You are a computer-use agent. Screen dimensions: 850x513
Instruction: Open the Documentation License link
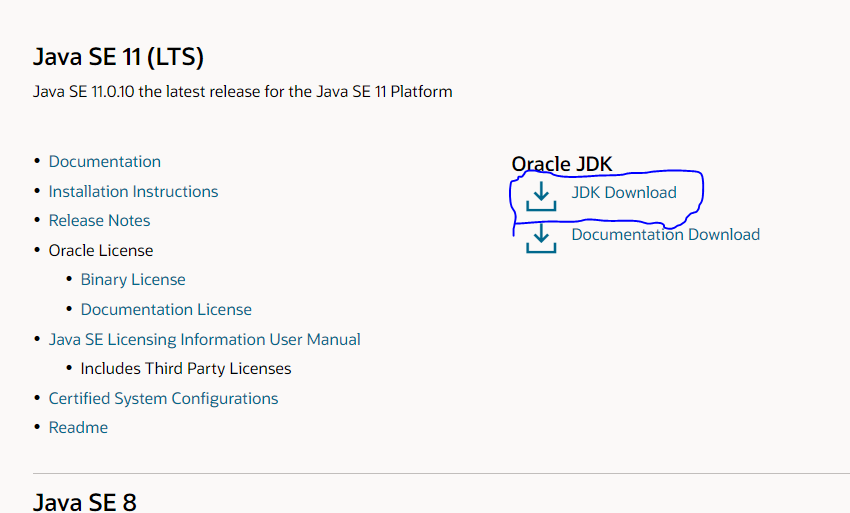(166, 310)
